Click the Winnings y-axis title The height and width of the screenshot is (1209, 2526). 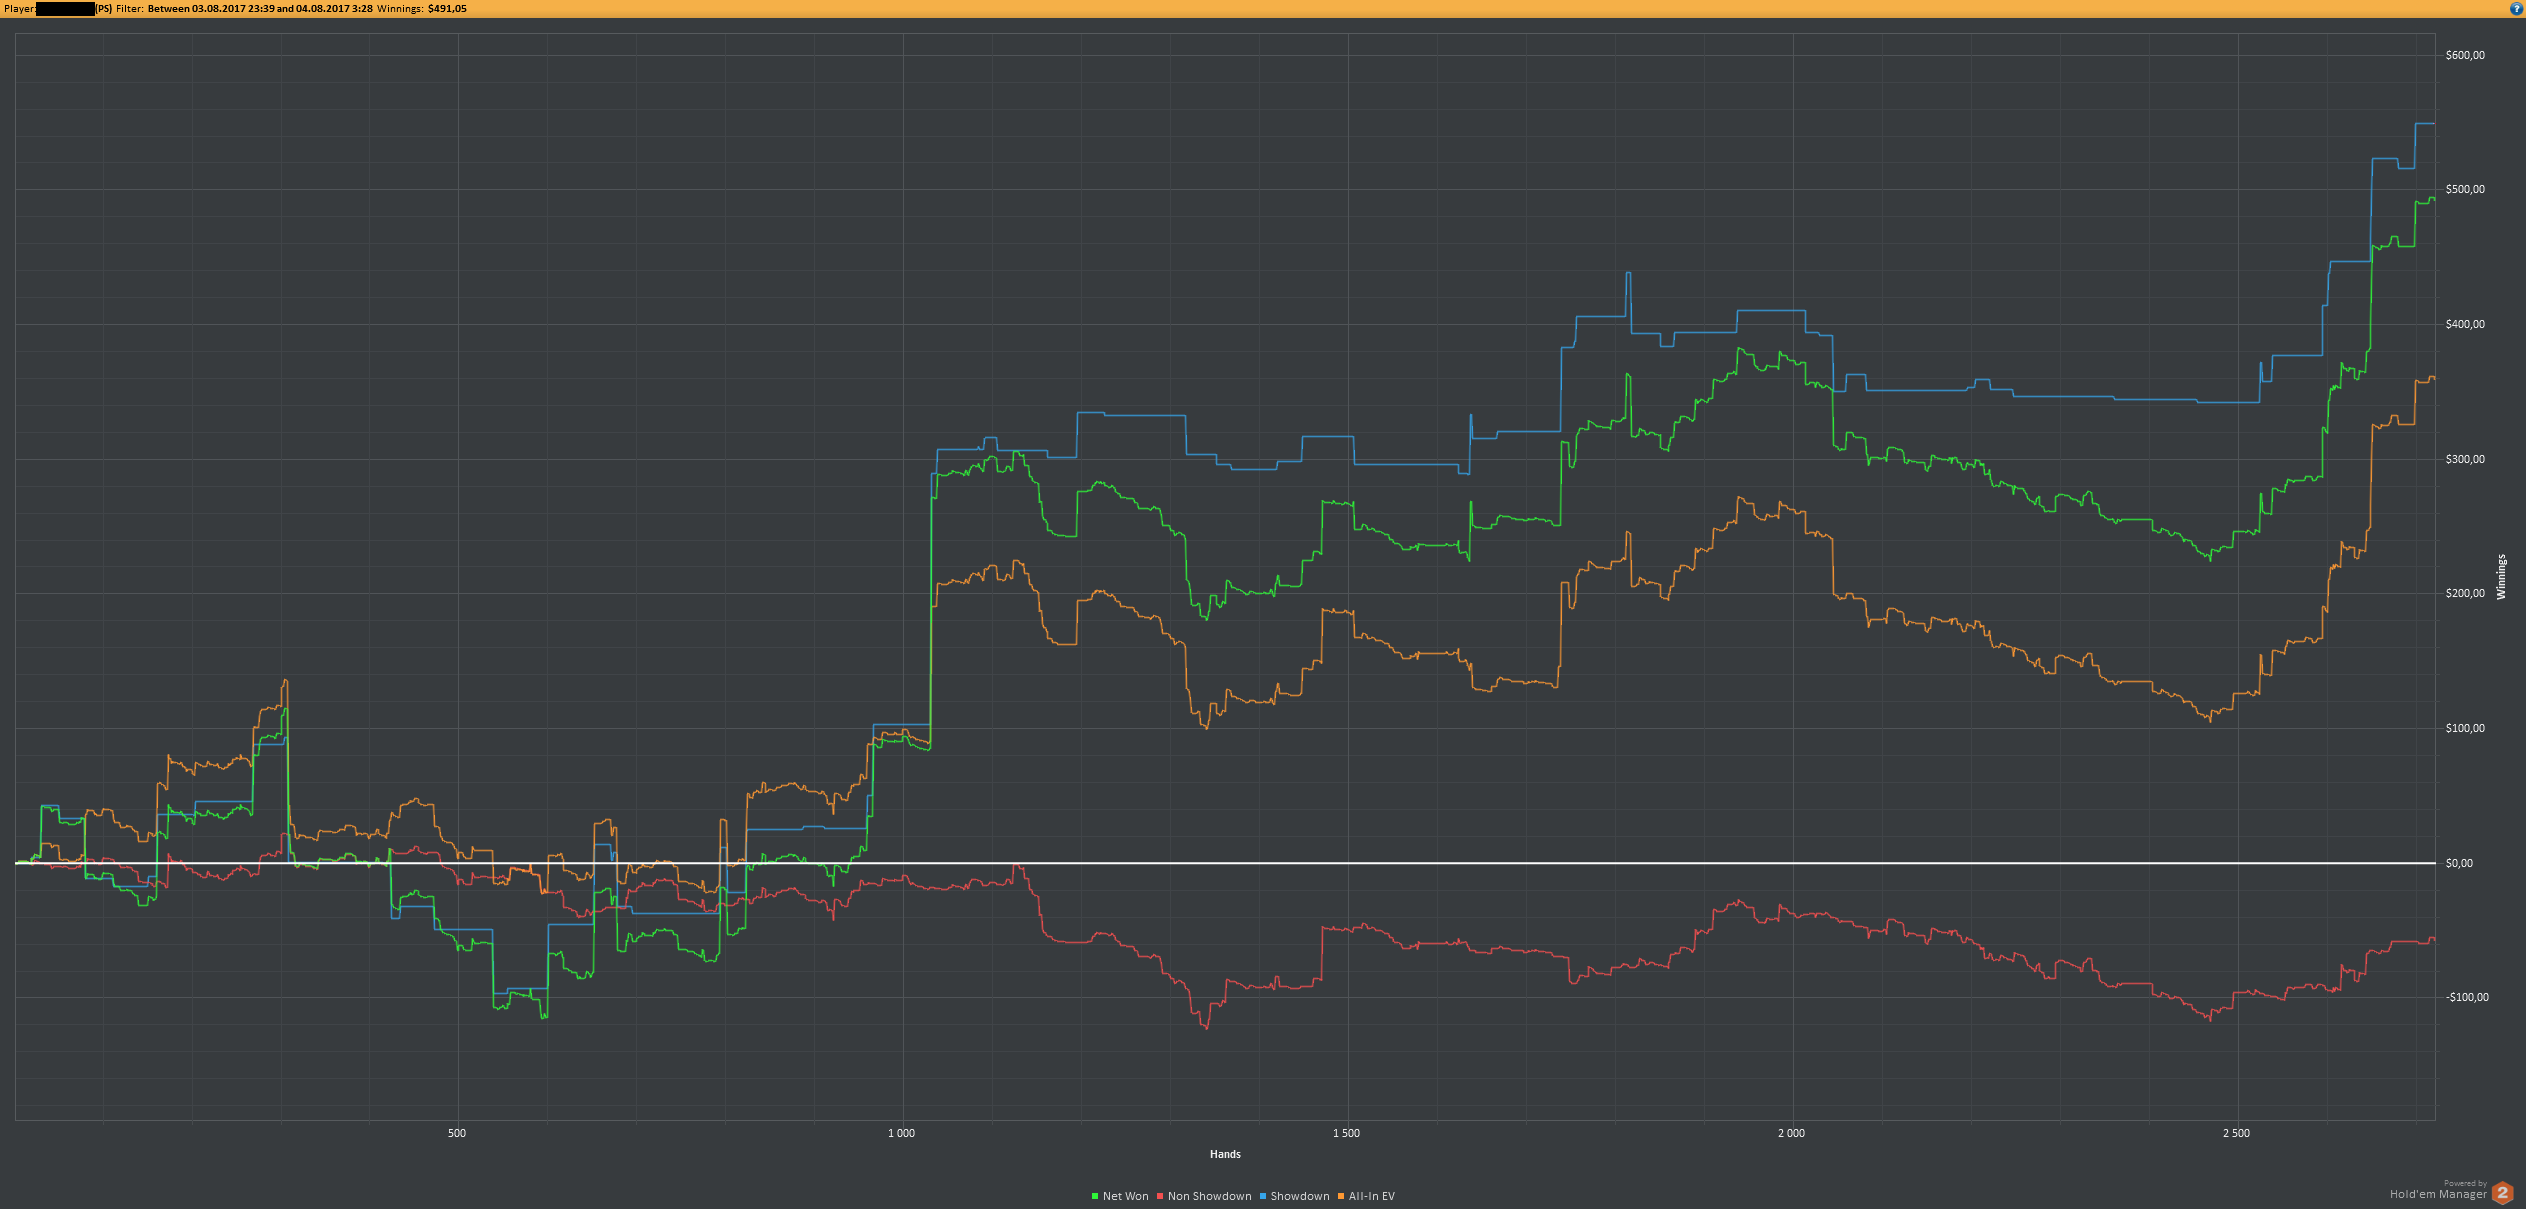(2501, 577)
